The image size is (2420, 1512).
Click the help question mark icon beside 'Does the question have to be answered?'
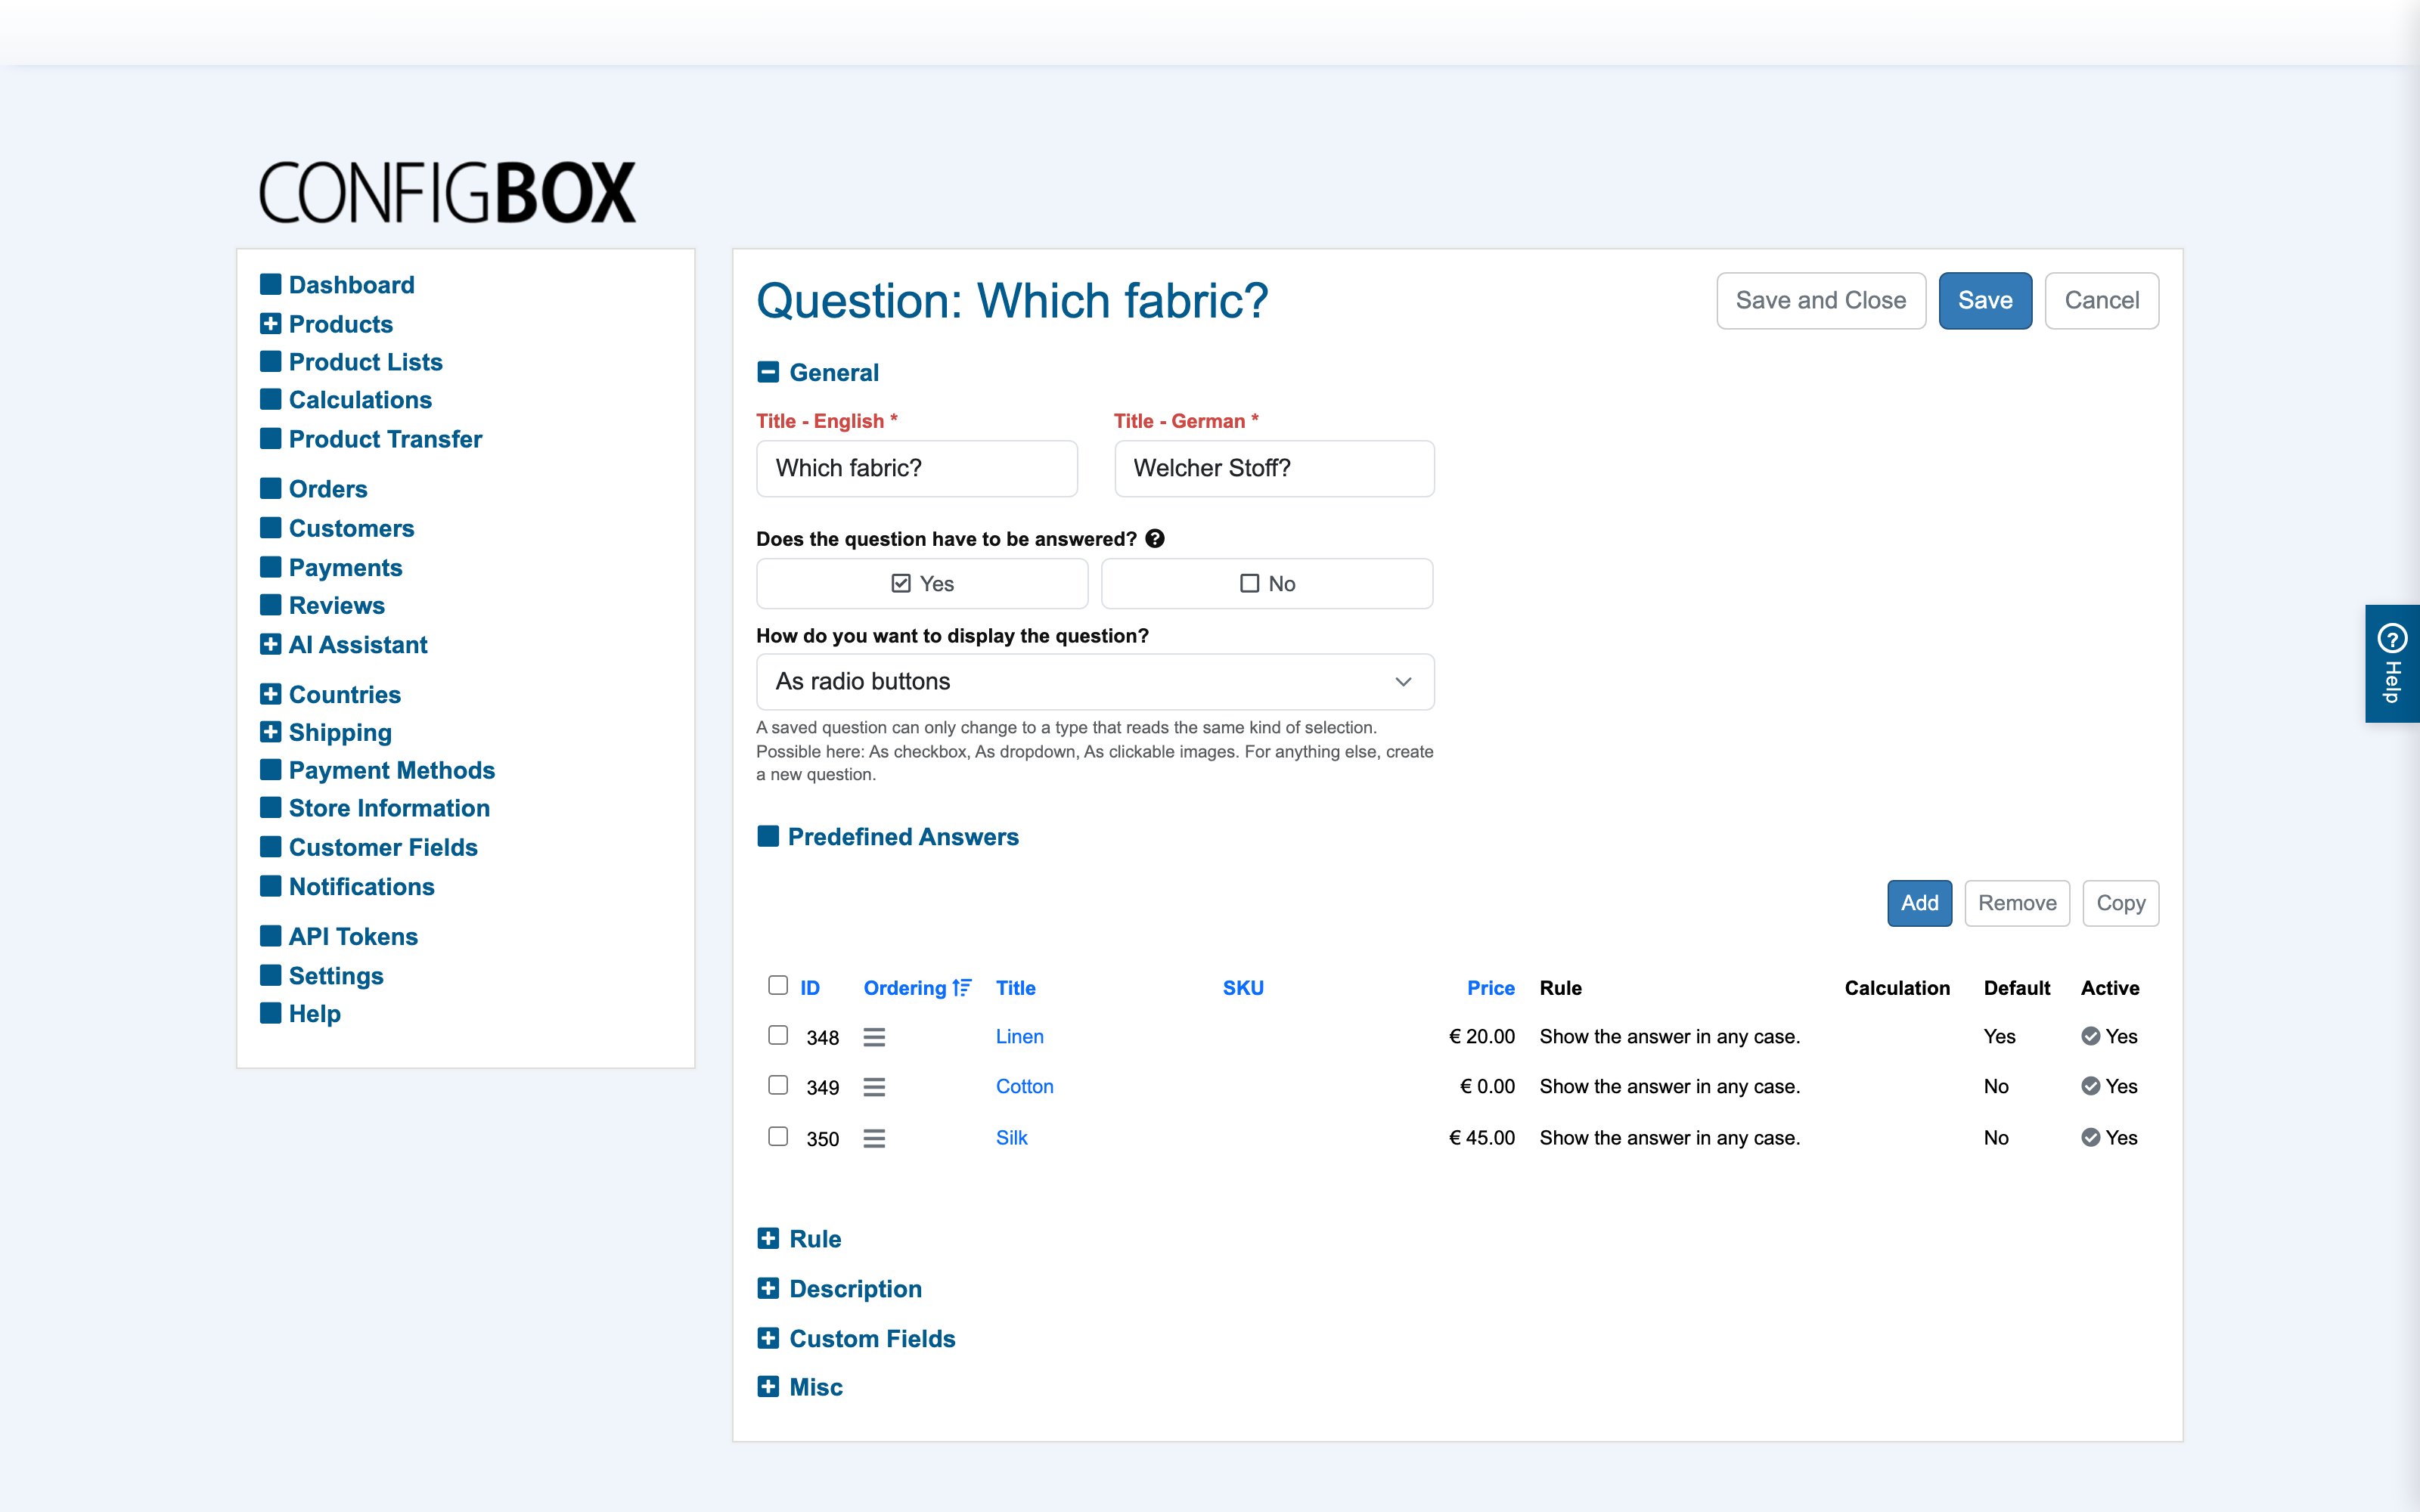[x=1155, y=539]
